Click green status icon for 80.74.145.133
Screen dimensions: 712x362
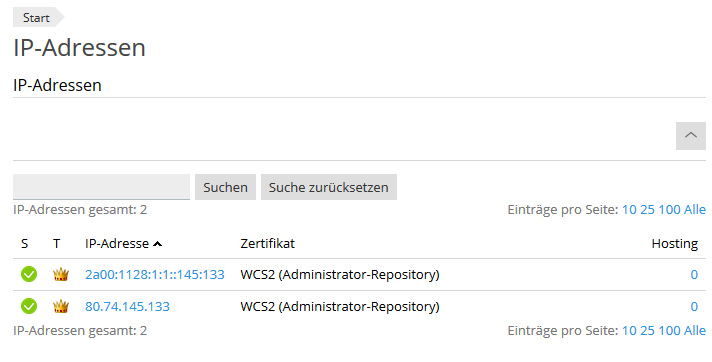click(x=29, y=306)
